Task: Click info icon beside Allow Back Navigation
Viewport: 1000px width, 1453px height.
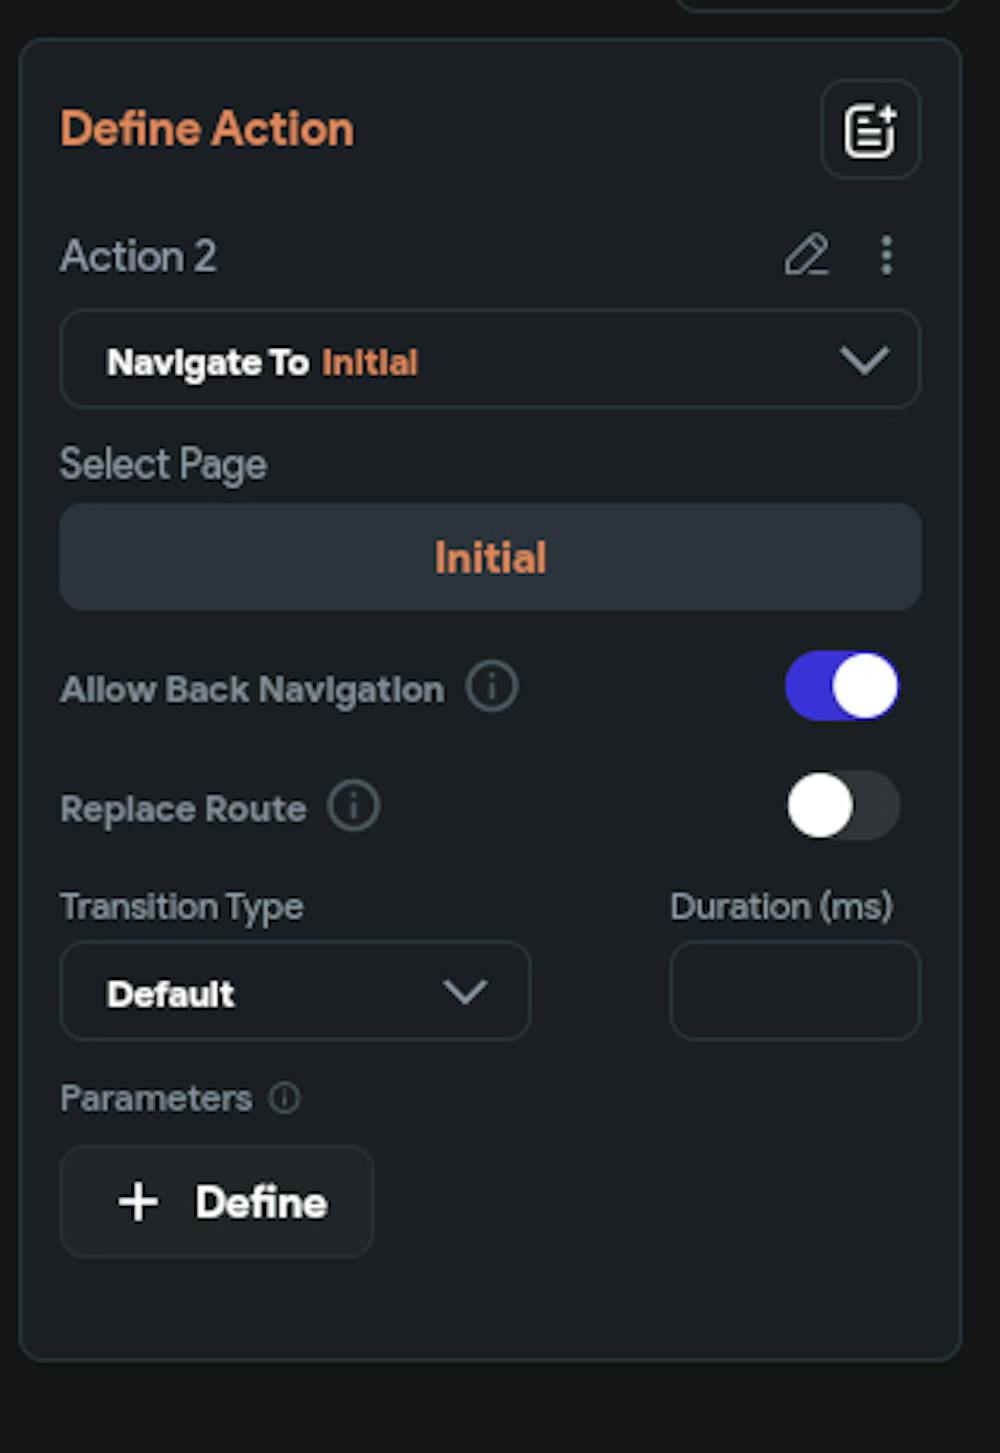Action: 491,687
